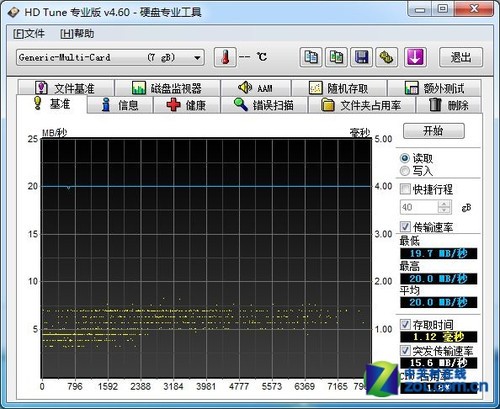
Task: Open options with the wrench icon
Action: (x=387, y=57)
